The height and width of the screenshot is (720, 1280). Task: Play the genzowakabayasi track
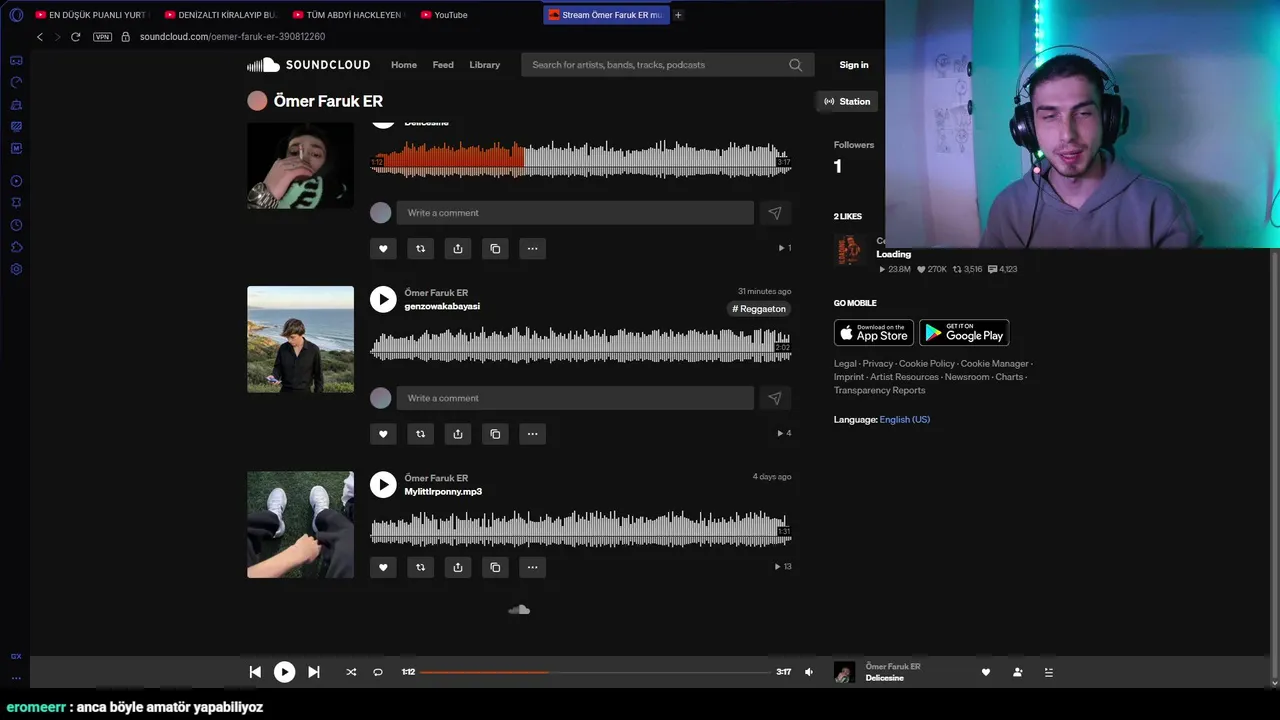(x=383, y=299)
